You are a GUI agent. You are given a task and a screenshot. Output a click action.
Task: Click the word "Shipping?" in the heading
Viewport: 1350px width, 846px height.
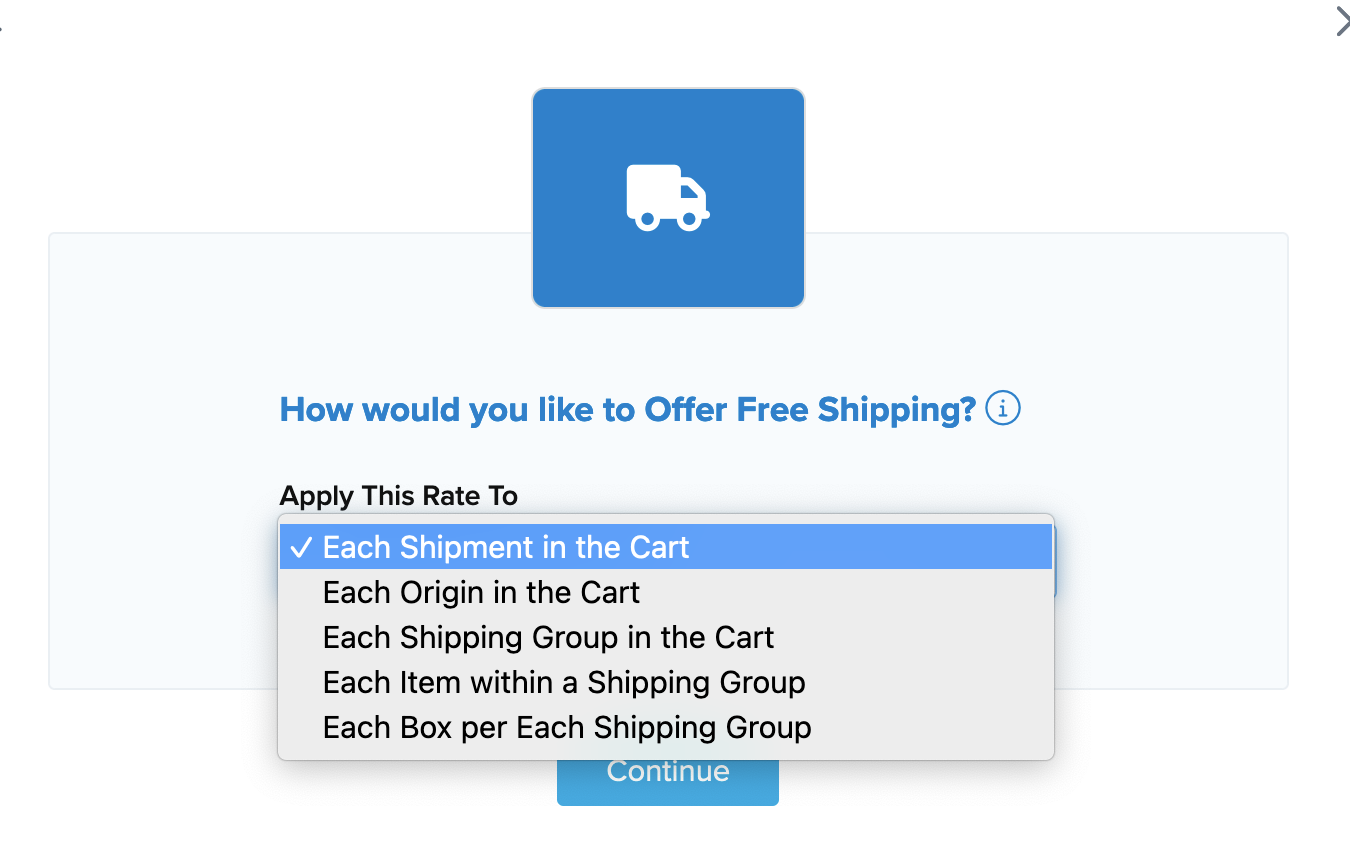[896, 409]
